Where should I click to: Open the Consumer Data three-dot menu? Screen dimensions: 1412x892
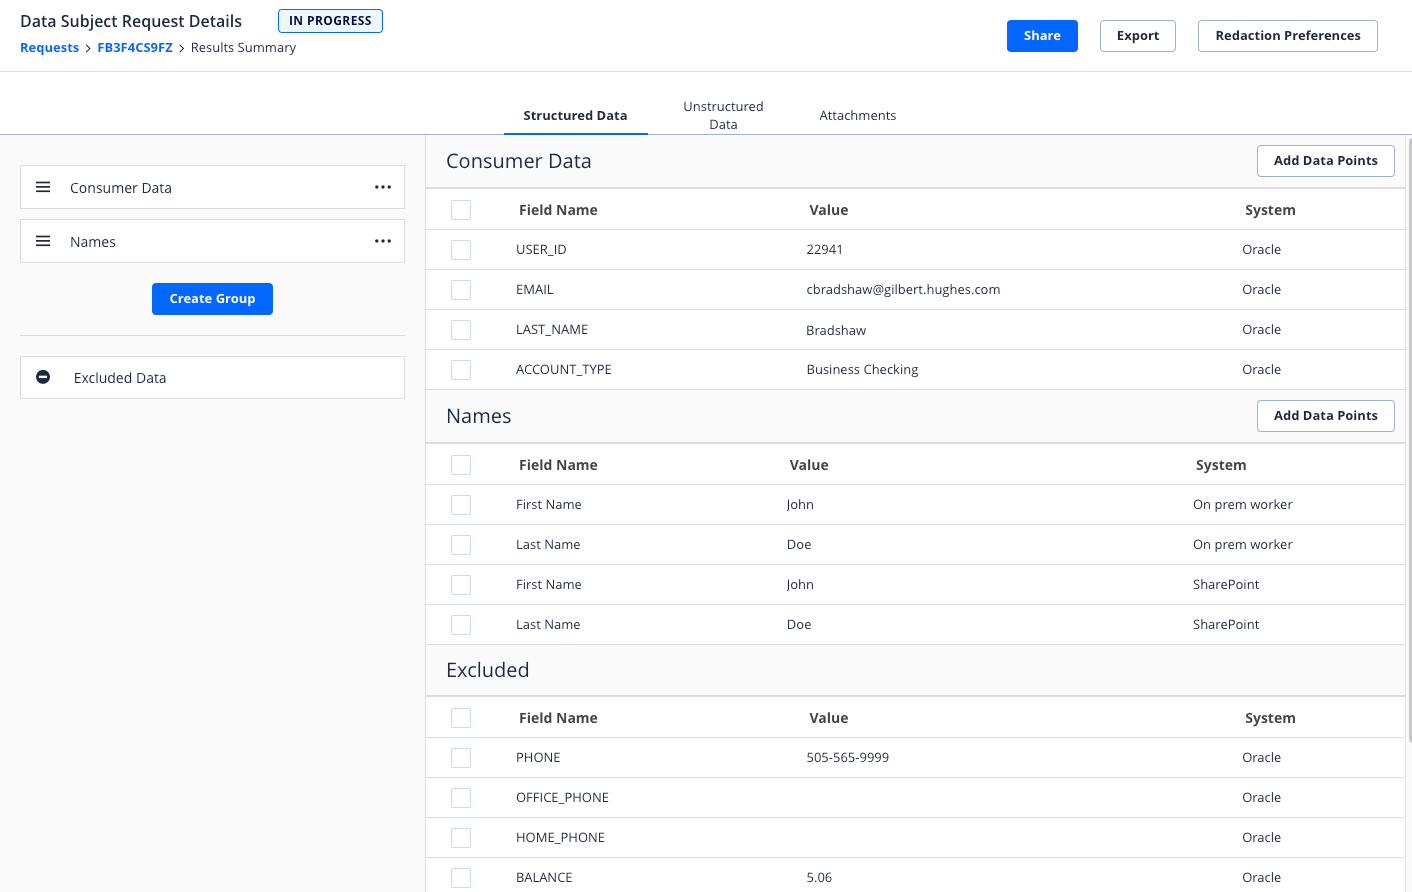383,187
